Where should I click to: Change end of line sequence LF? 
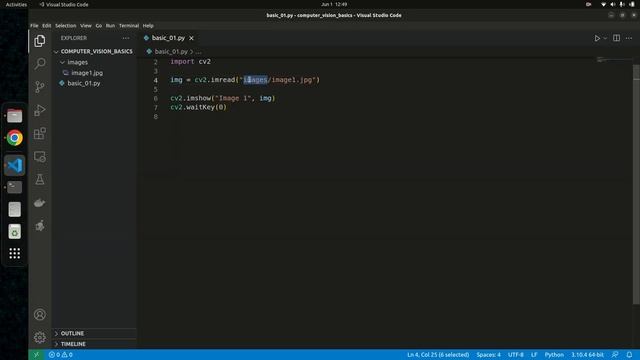click(x=534, y=355)
